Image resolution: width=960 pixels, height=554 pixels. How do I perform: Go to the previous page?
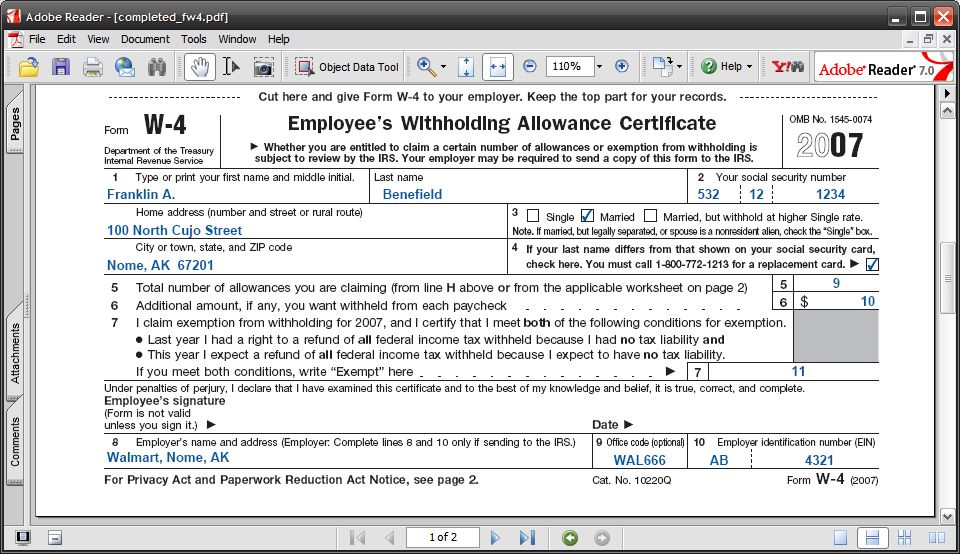[389, 537]
